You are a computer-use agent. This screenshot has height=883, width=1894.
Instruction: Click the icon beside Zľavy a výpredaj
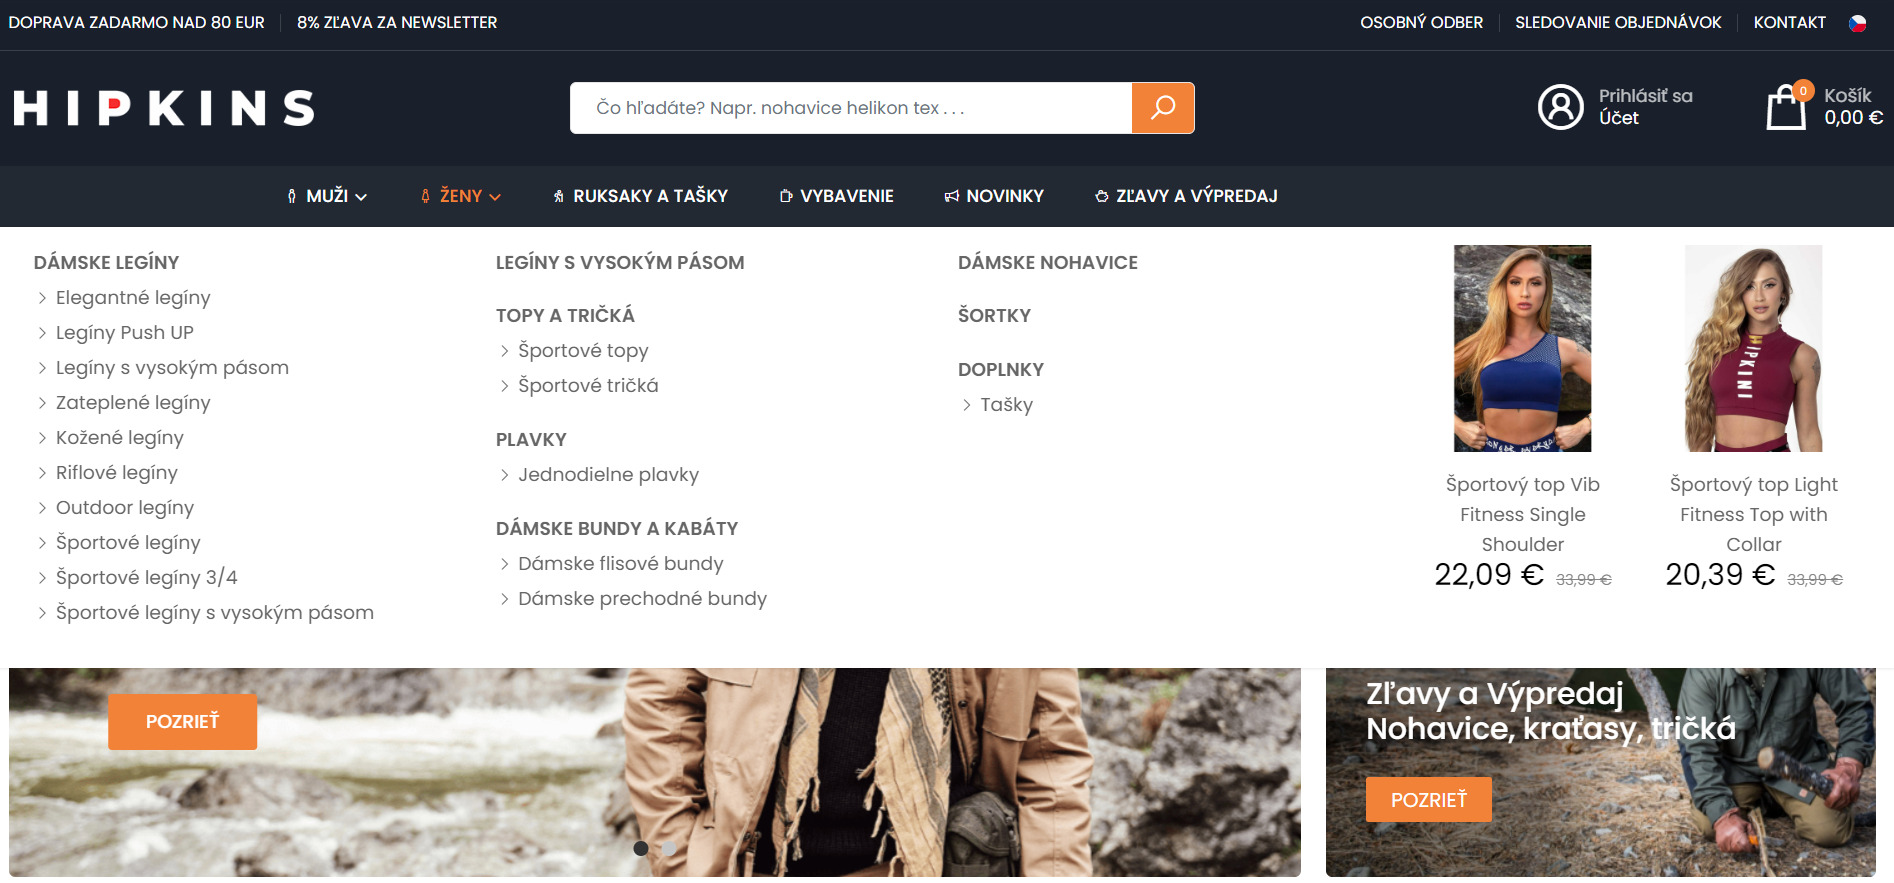pyautogui.click(x=1101, y=197)
